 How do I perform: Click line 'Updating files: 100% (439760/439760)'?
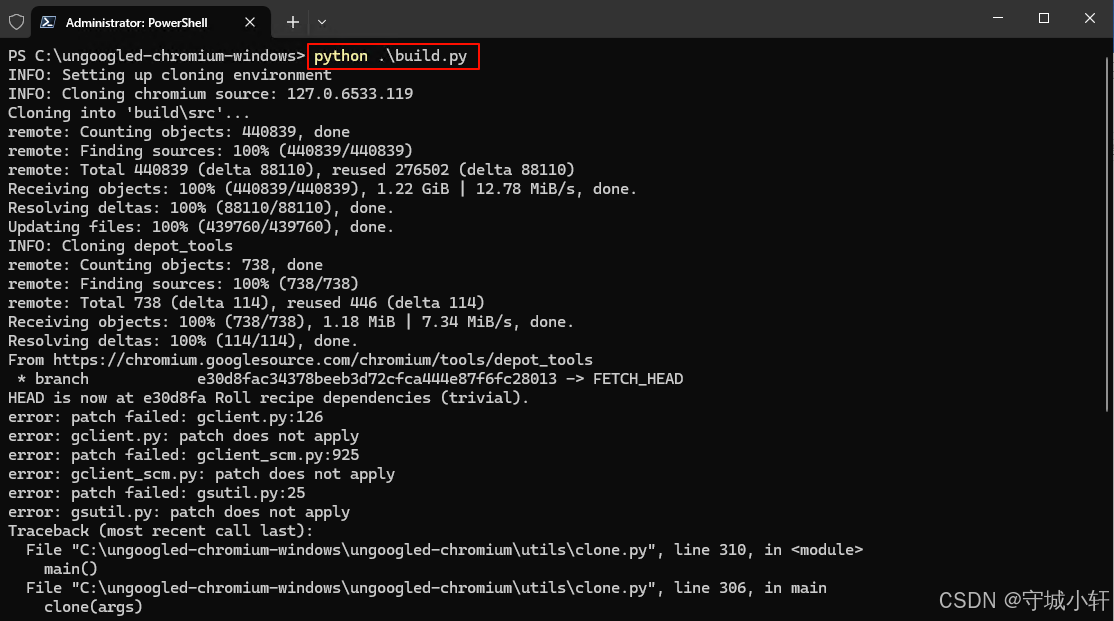(x=201, y=227)
